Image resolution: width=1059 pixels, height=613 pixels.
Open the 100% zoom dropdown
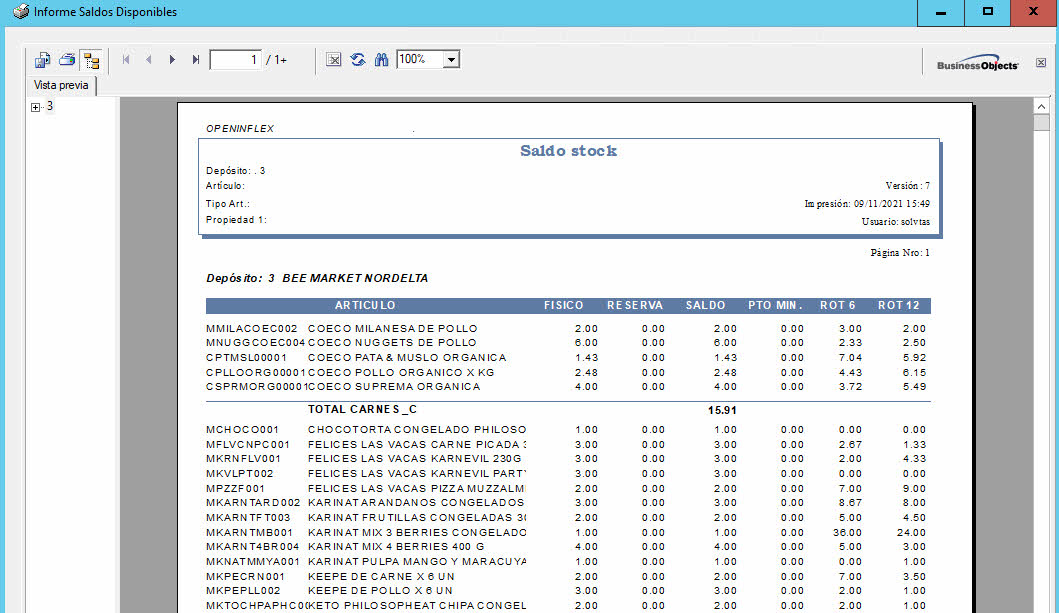coord(451,59)
